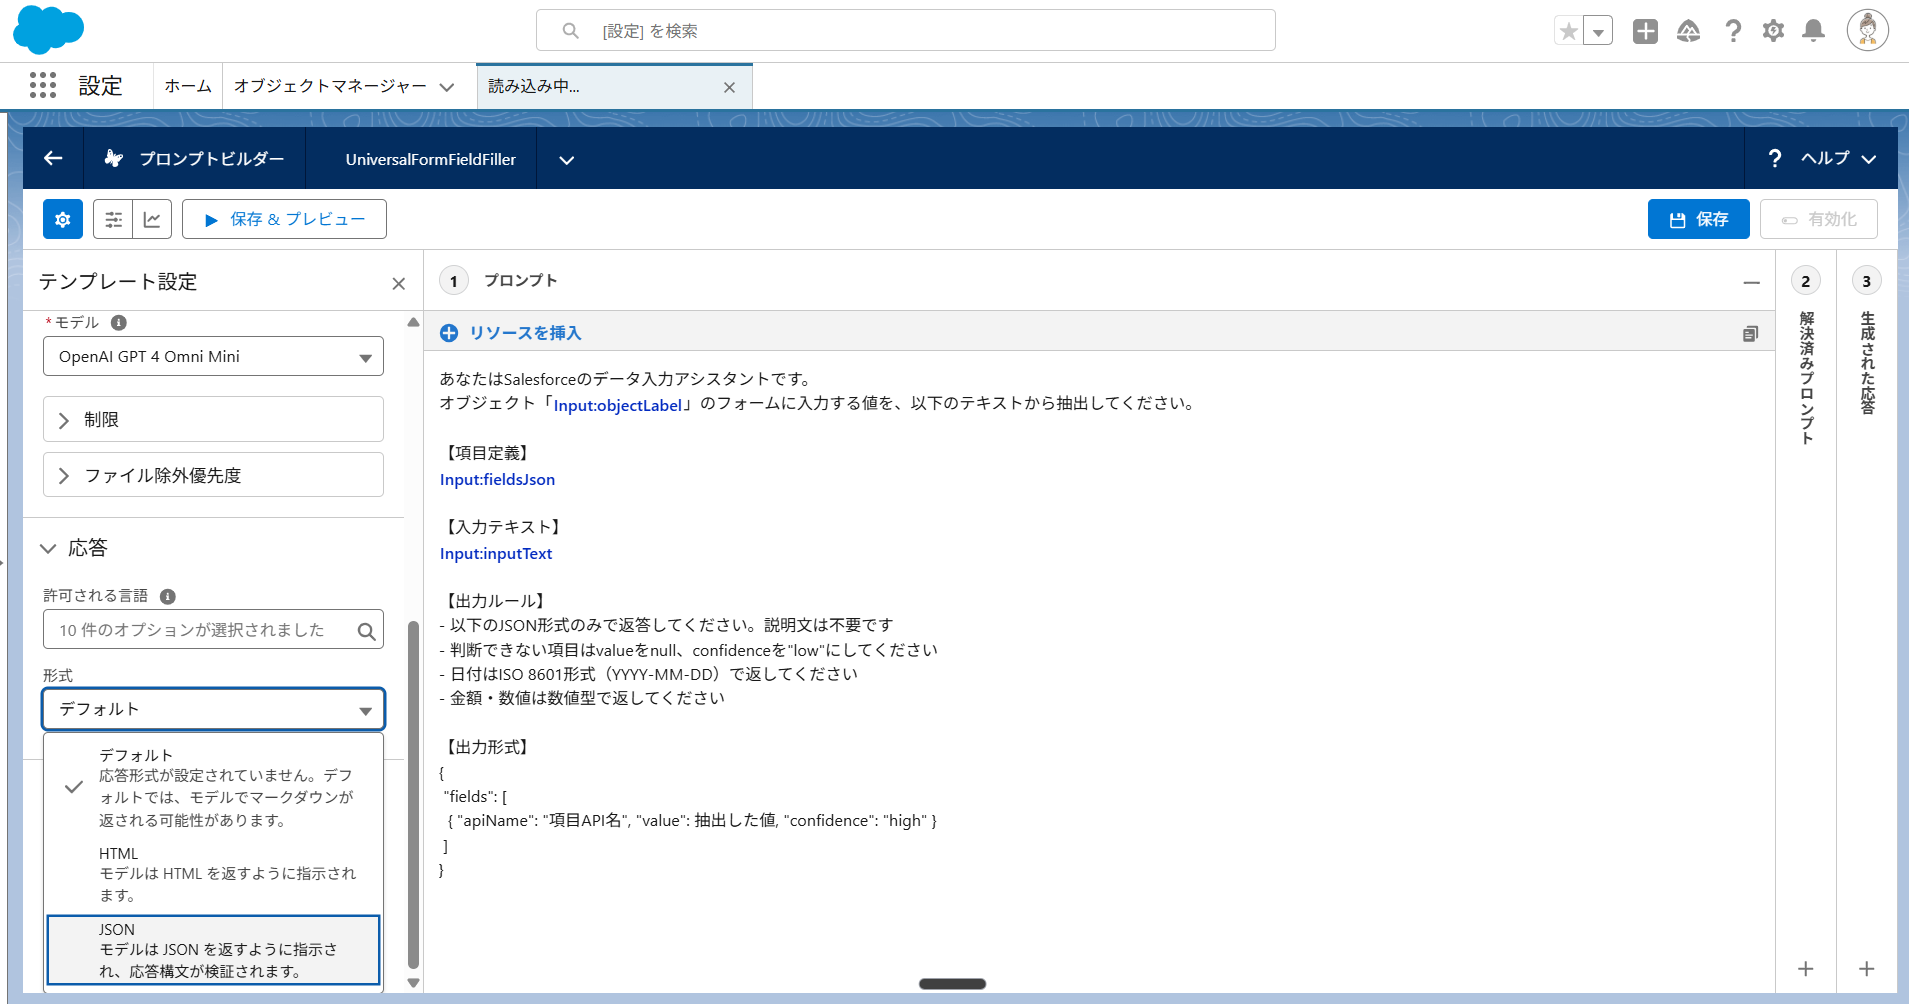Click the sliders configuration icon in toolbar
The image size is (1909, 1004).
pos(113,219)
